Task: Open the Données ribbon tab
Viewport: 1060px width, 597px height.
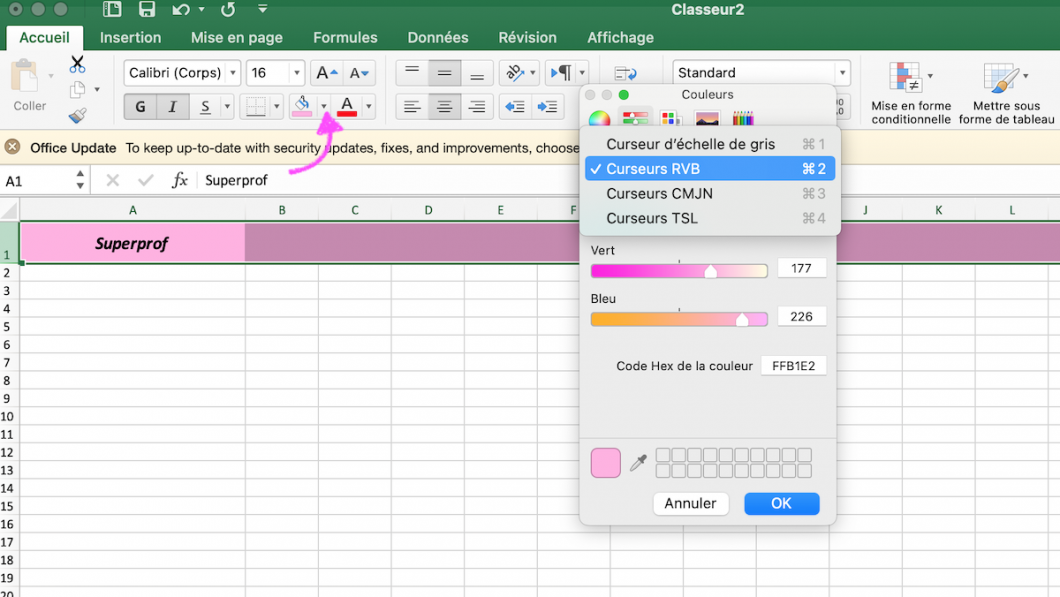Action: click(x=438, y=37)
